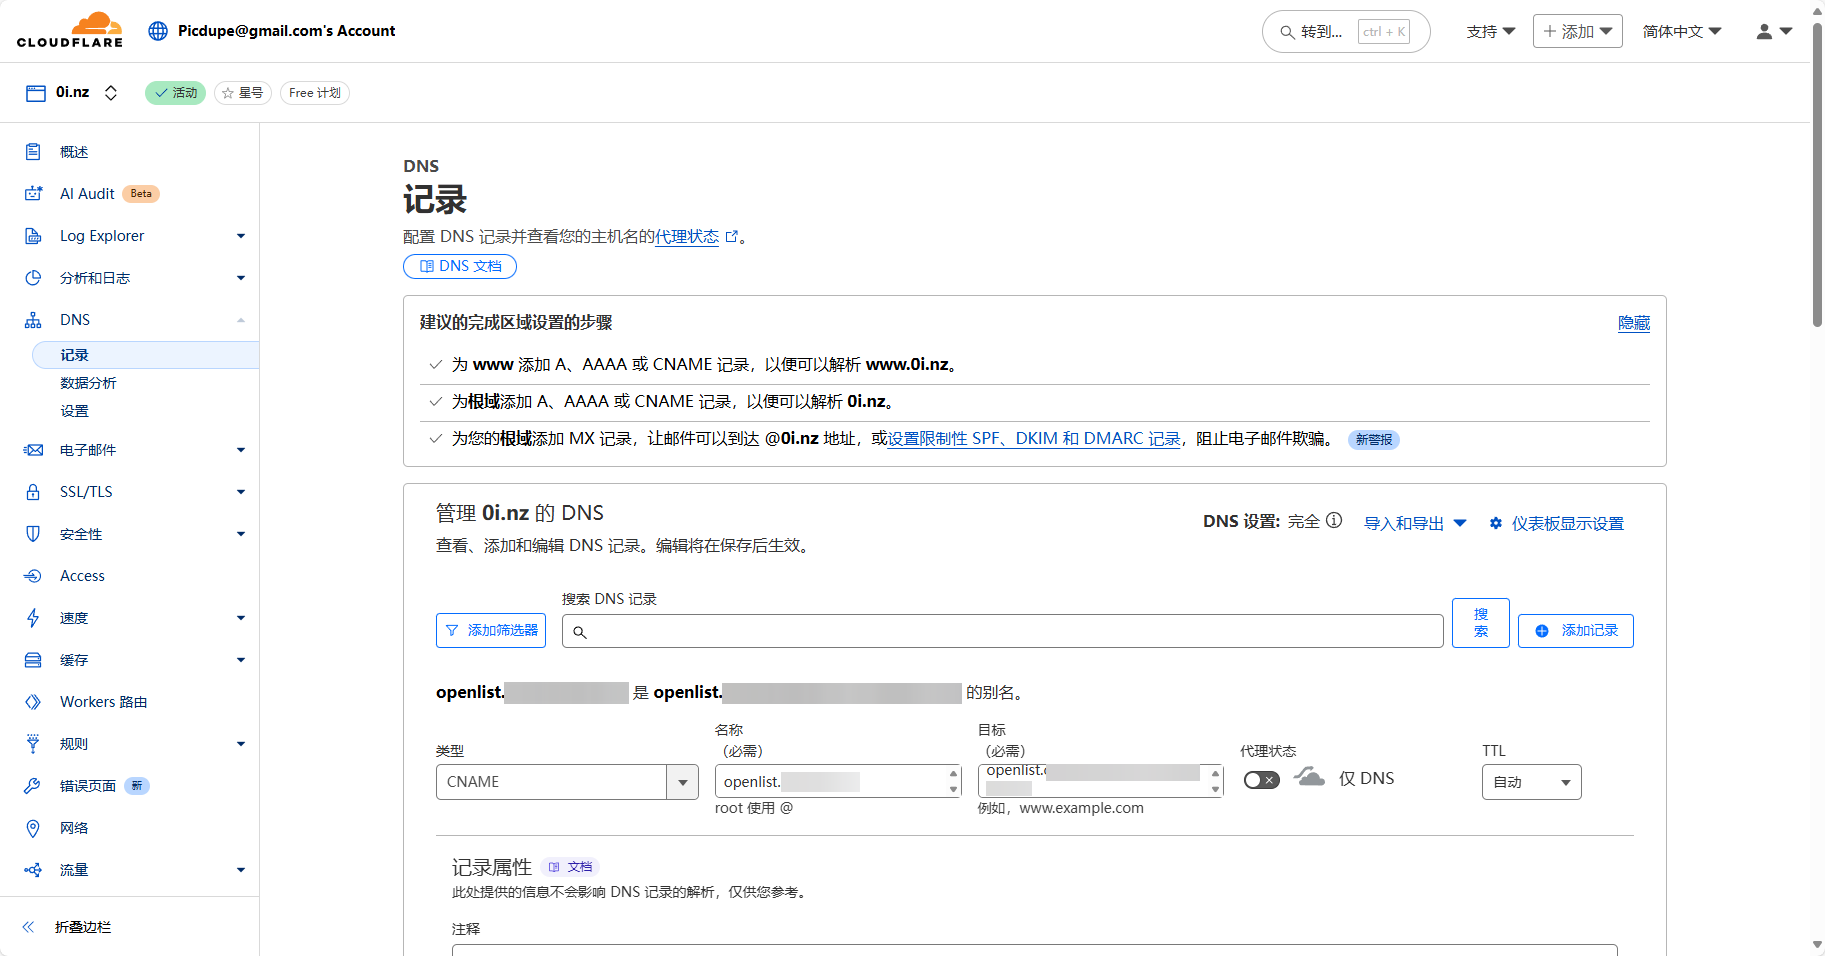
Task: Open the 简体中文 language dropdown
Action: click(x=1682, y=32)
